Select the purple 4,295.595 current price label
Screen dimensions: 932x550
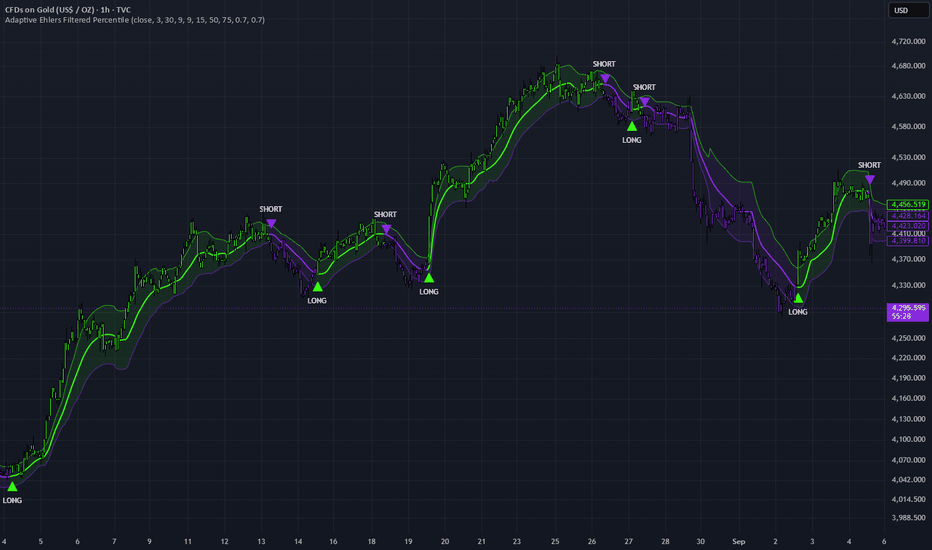(908, 312)
